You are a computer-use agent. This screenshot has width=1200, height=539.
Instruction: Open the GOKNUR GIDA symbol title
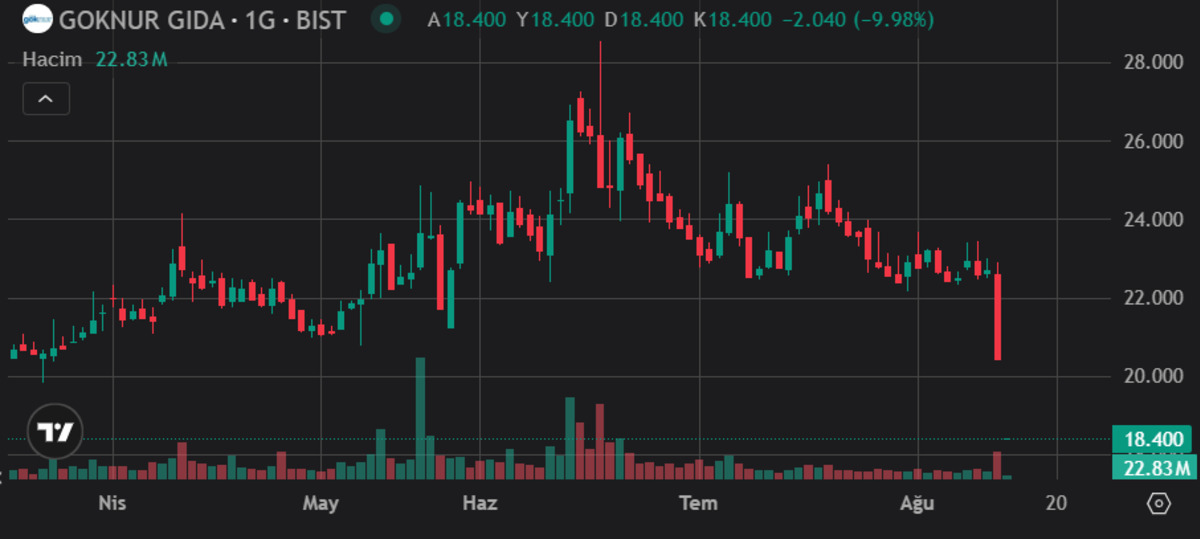point(202,19)
